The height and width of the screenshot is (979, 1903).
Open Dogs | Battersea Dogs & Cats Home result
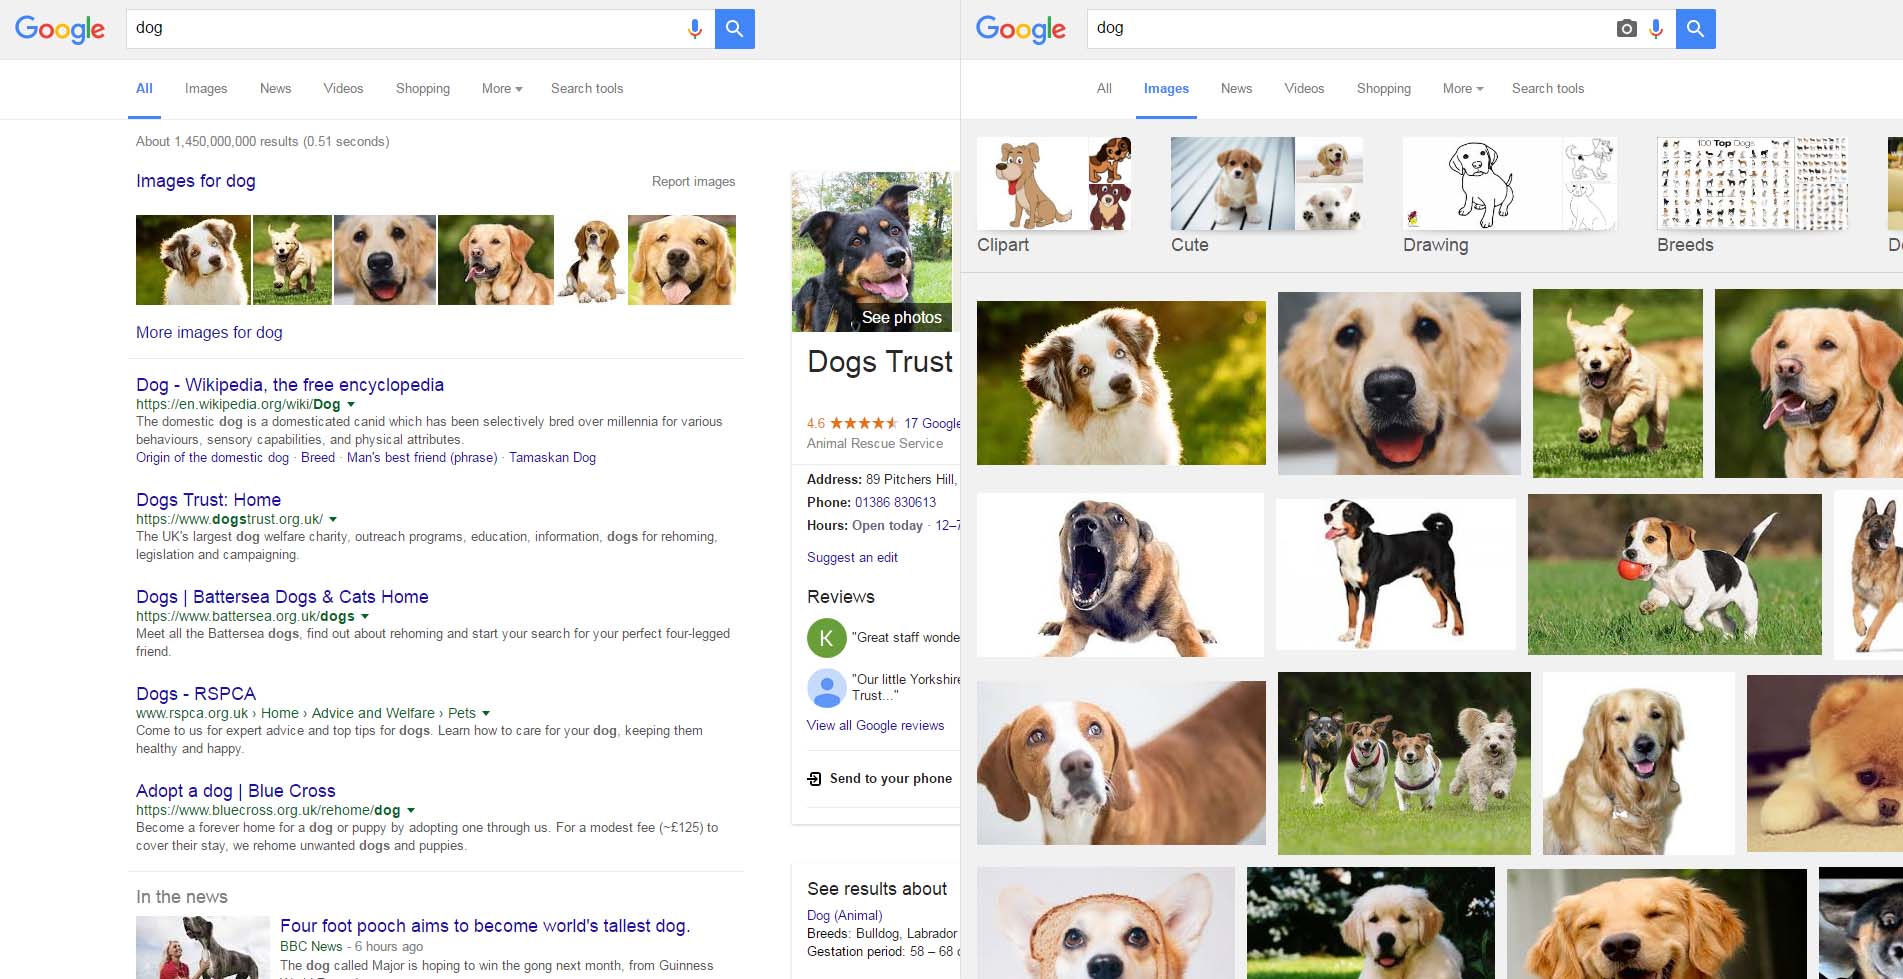pyautogui.click(x=282, y=597)
